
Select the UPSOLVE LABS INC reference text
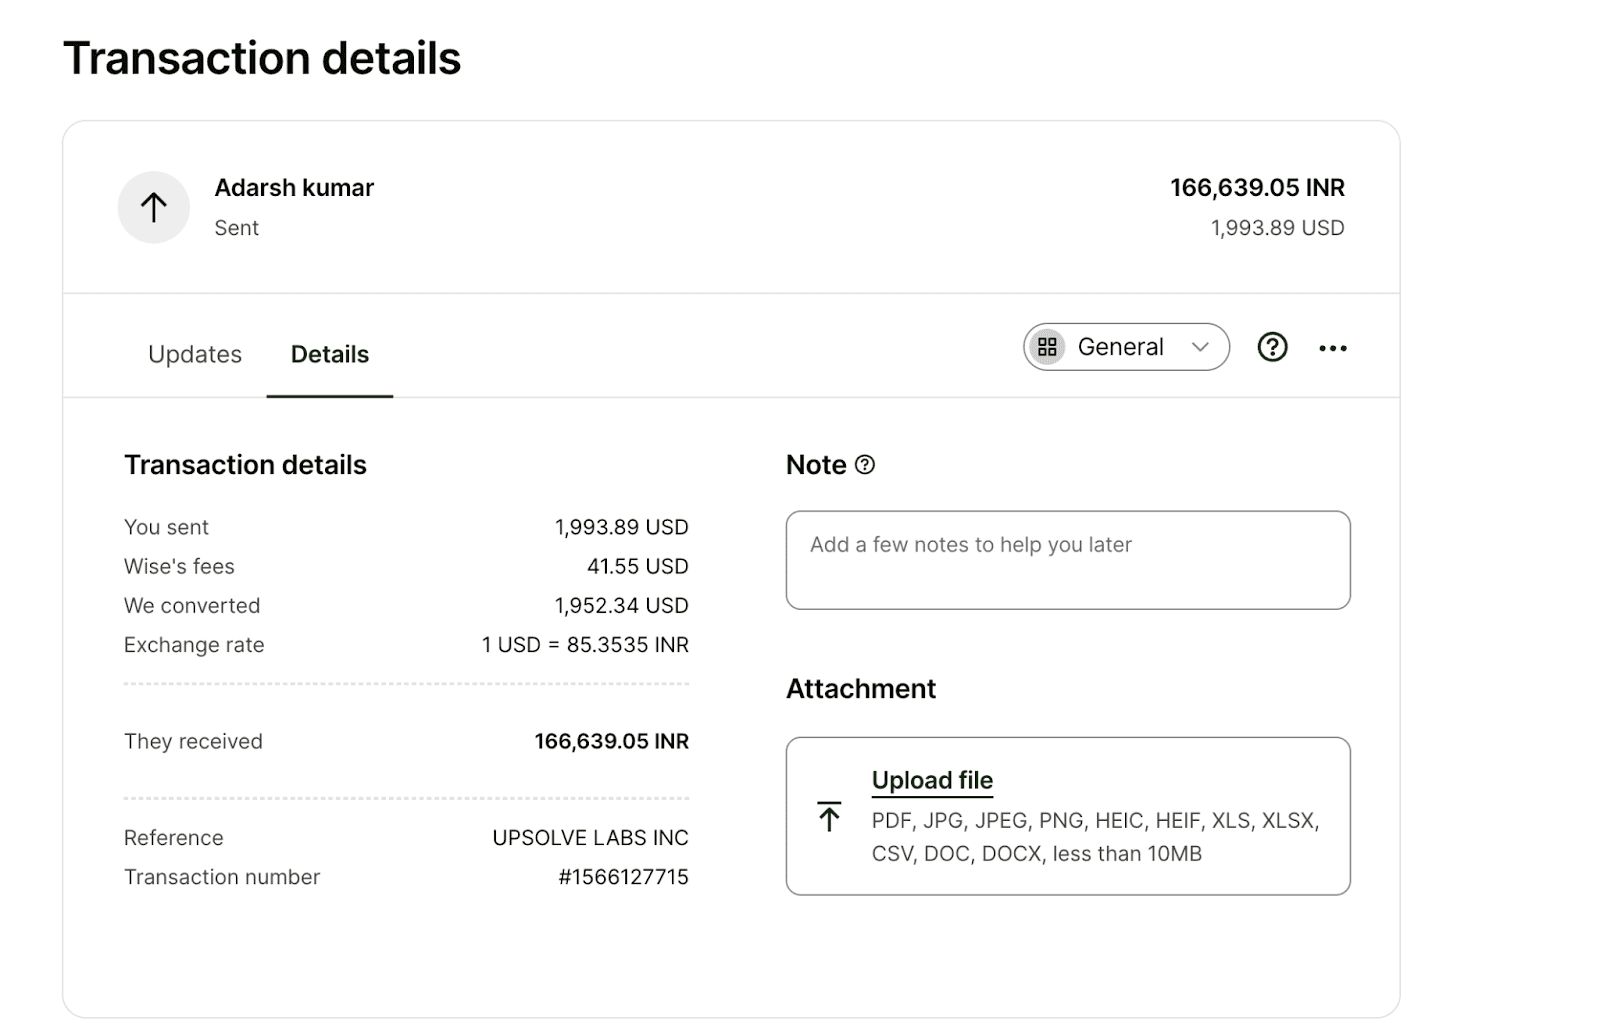[589, 837]
